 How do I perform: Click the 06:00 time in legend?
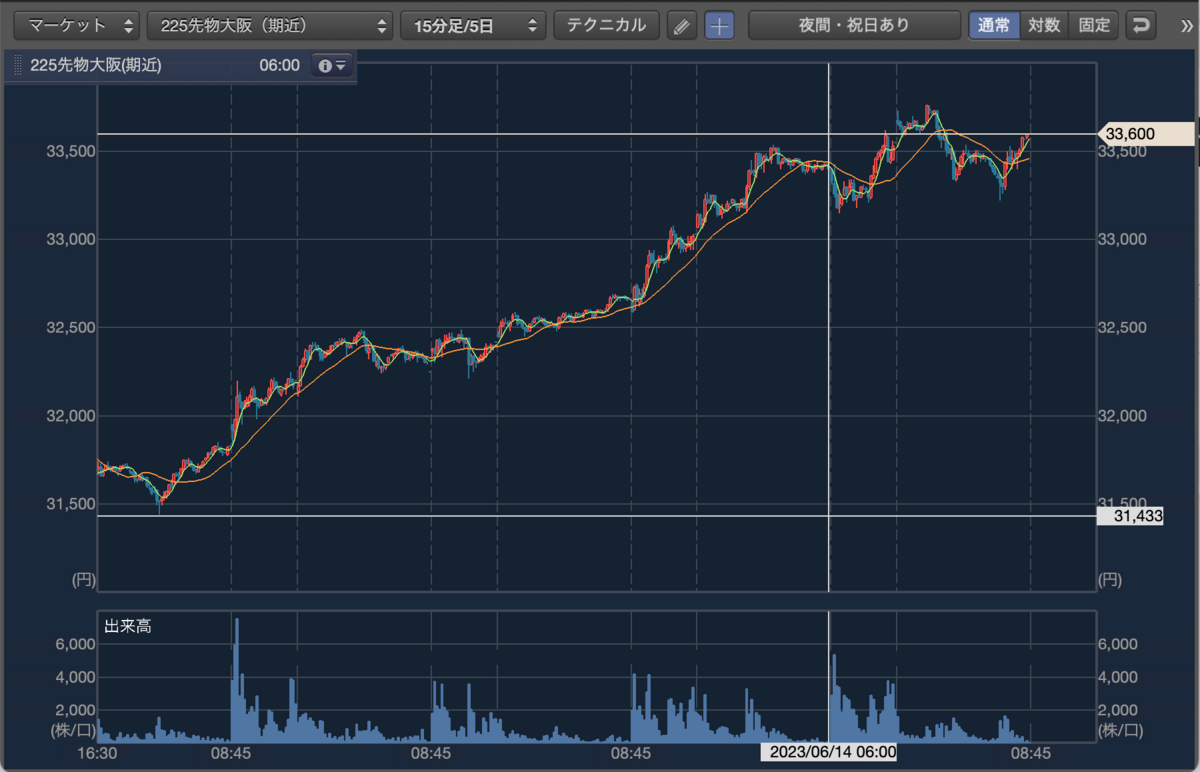pos(279,66)
